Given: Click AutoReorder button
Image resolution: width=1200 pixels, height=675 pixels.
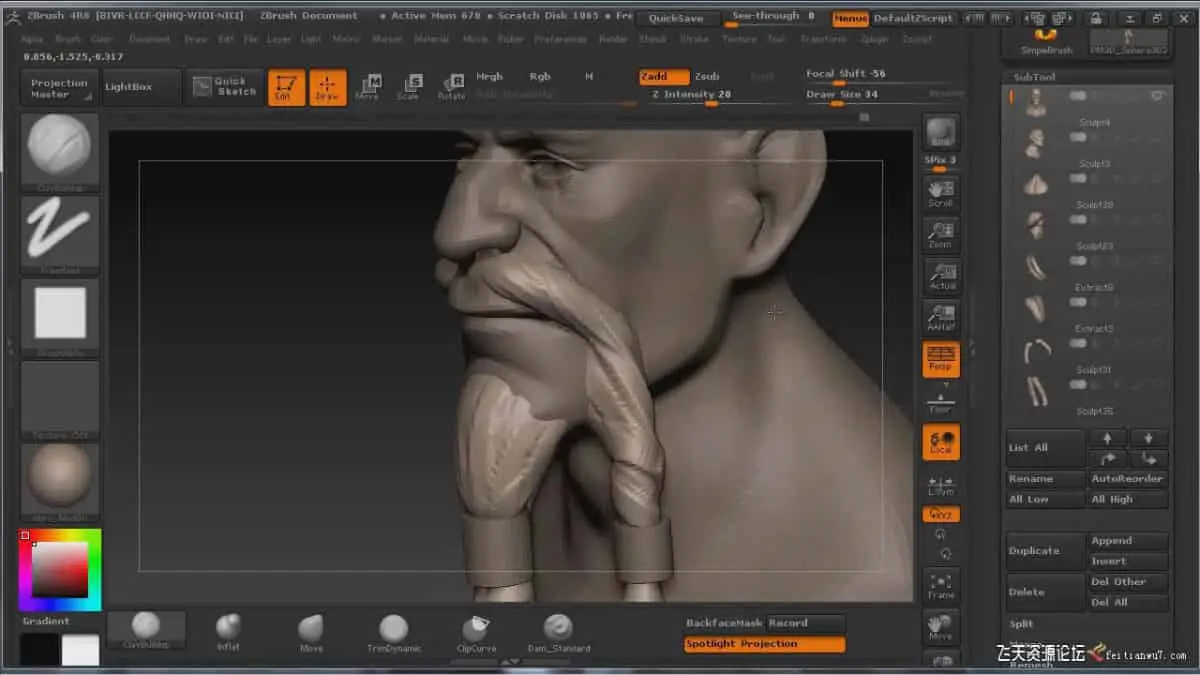Looking at the screenshot, I should tap(1129, 479).
